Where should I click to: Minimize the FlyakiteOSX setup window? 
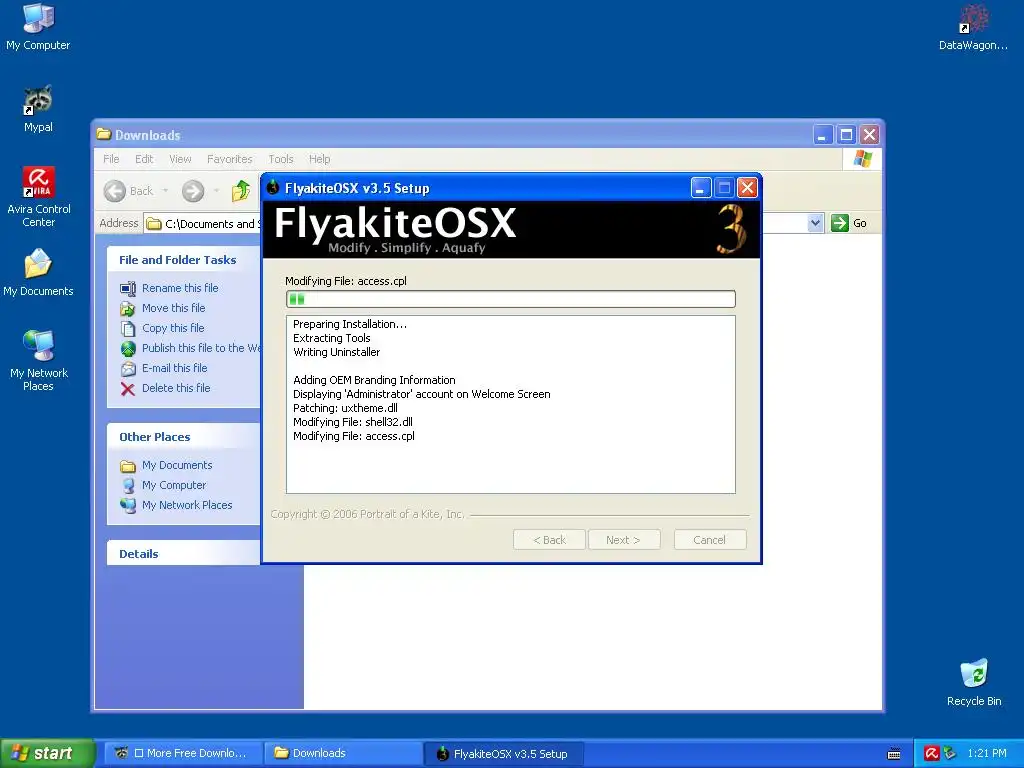click(701, 188)
